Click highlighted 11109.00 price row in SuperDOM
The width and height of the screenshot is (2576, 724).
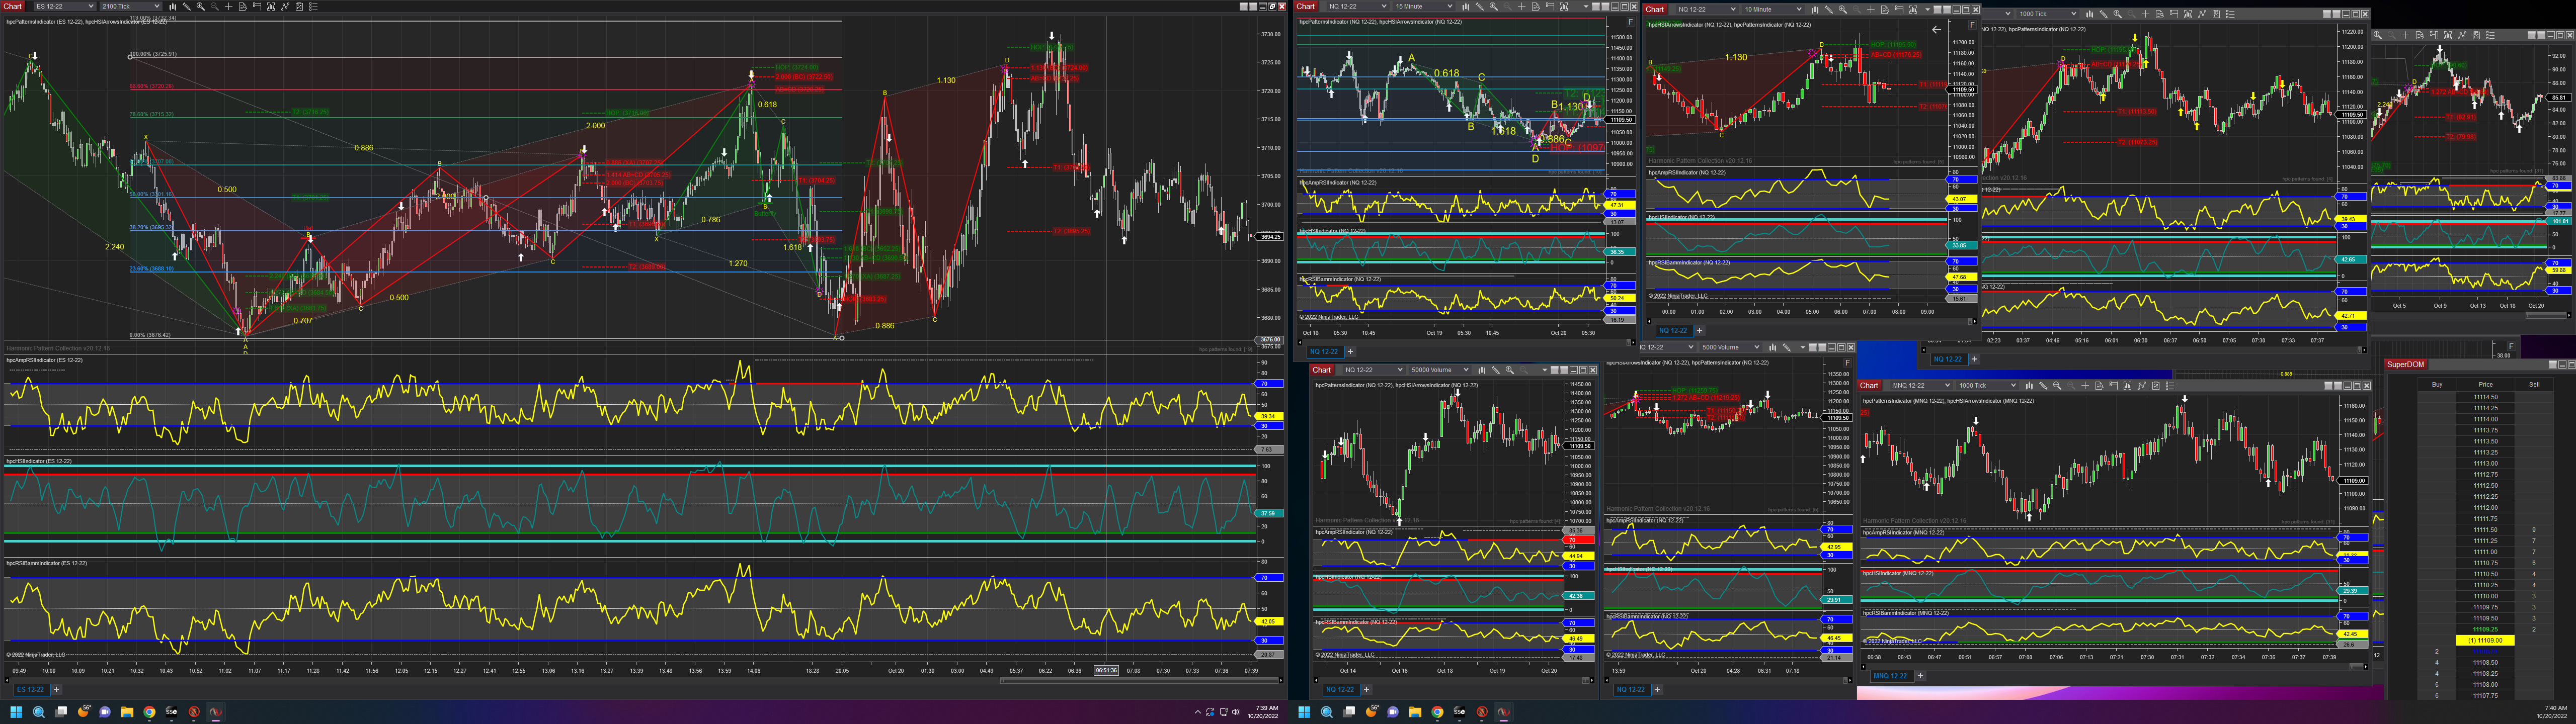(x=2485, y=640)
